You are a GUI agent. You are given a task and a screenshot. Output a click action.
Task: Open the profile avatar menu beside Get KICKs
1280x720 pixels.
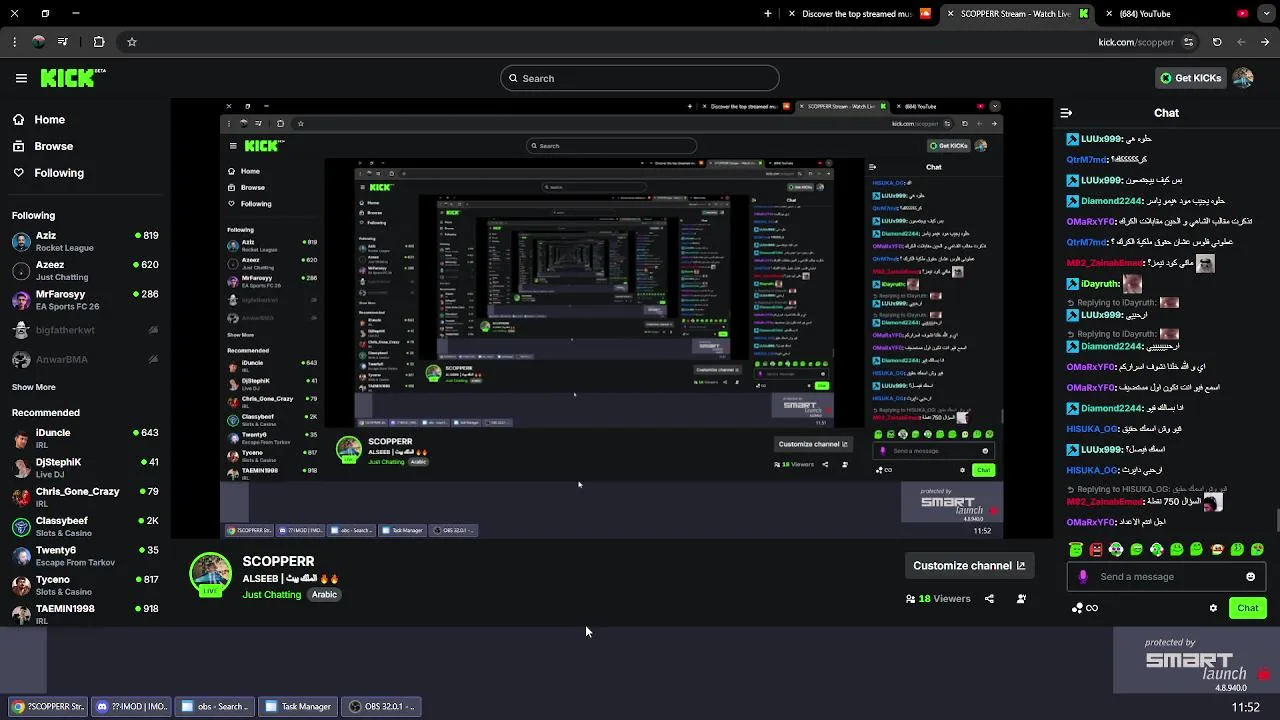tap(1243, 78)
